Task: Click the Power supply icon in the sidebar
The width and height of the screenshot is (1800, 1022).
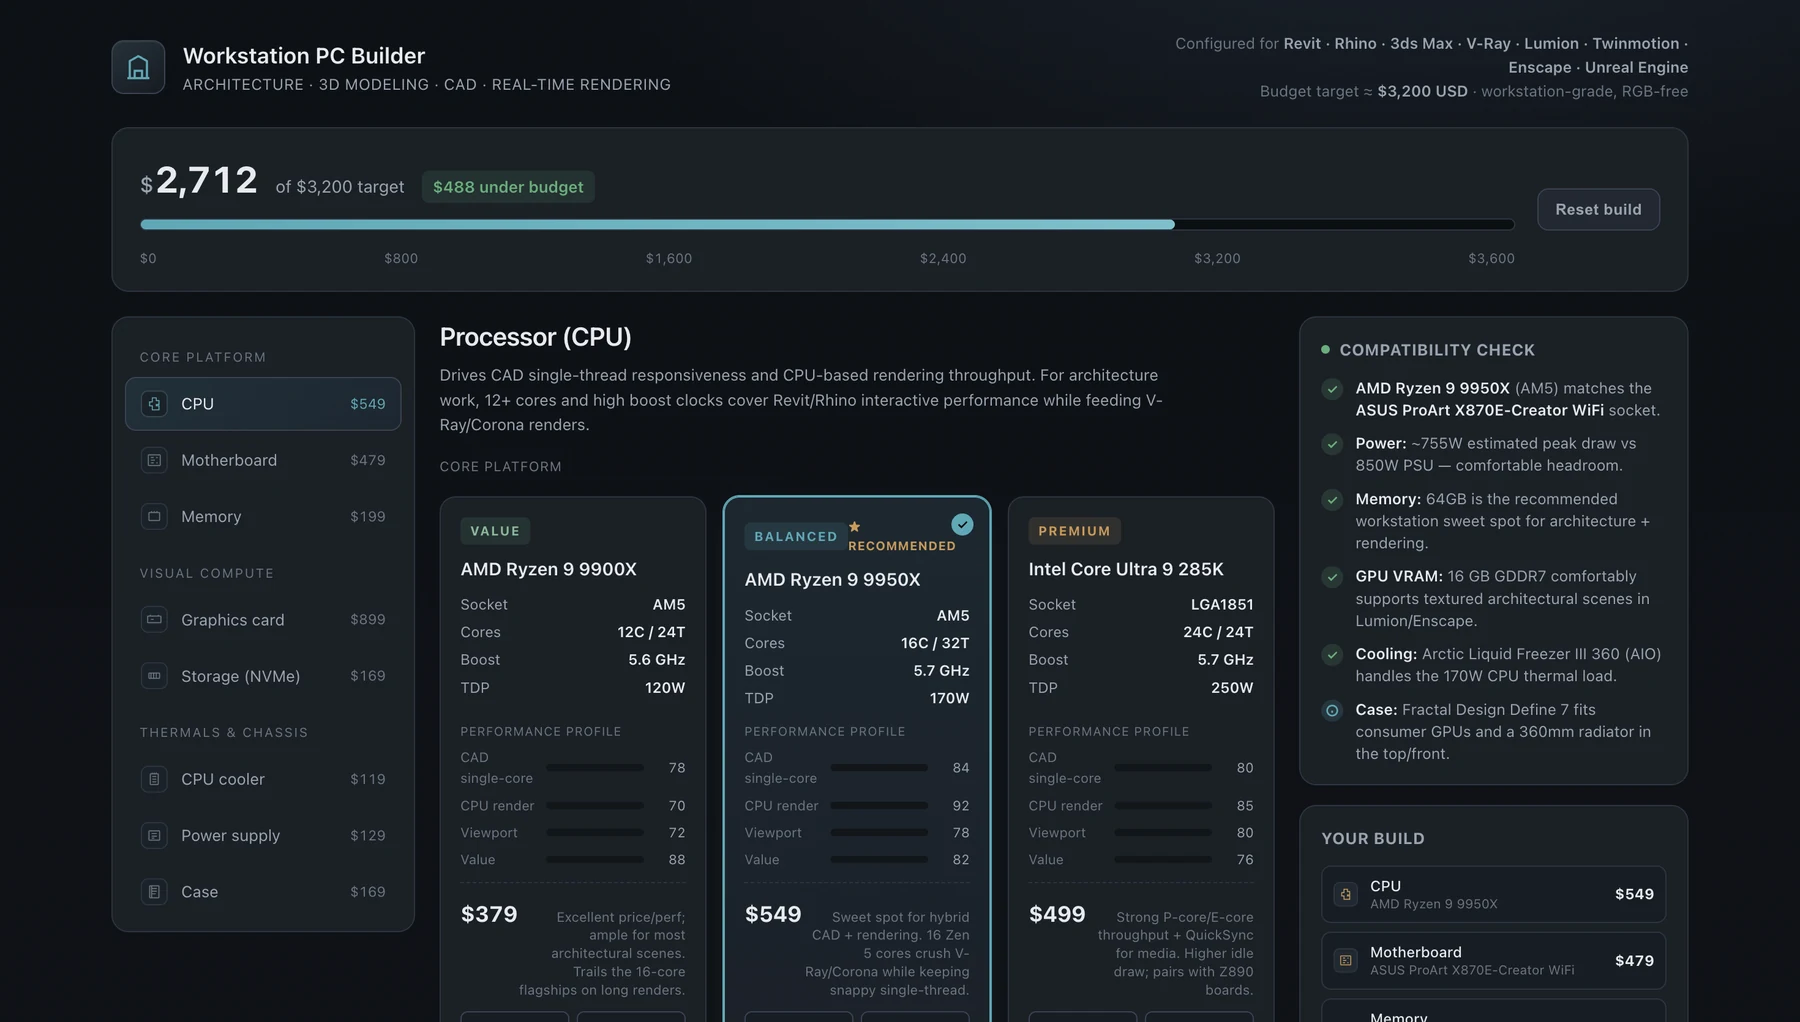Action: (154, 835)
